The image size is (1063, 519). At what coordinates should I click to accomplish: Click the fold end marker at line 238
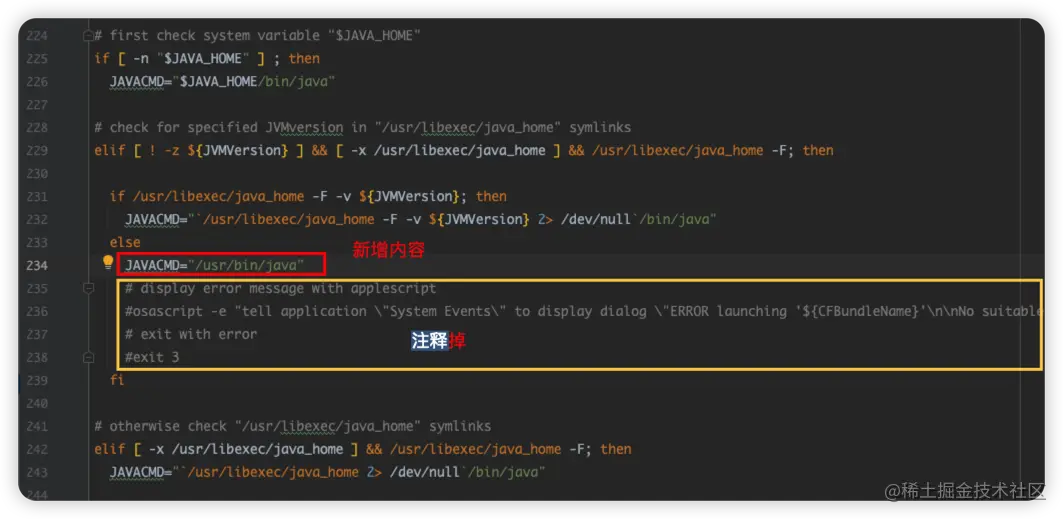tap(88, 356)
